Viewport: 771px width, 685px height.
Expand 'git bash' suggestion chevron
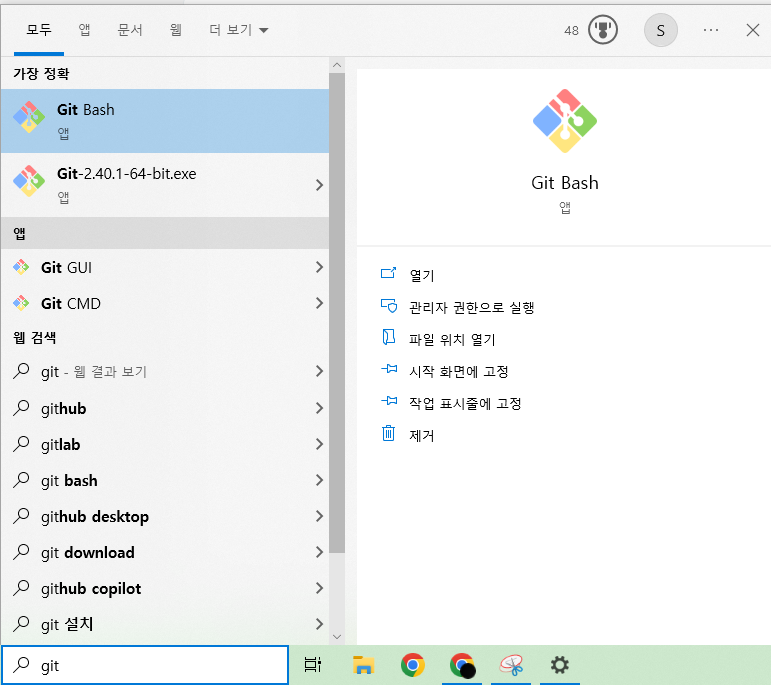click(x=319, y=480)
